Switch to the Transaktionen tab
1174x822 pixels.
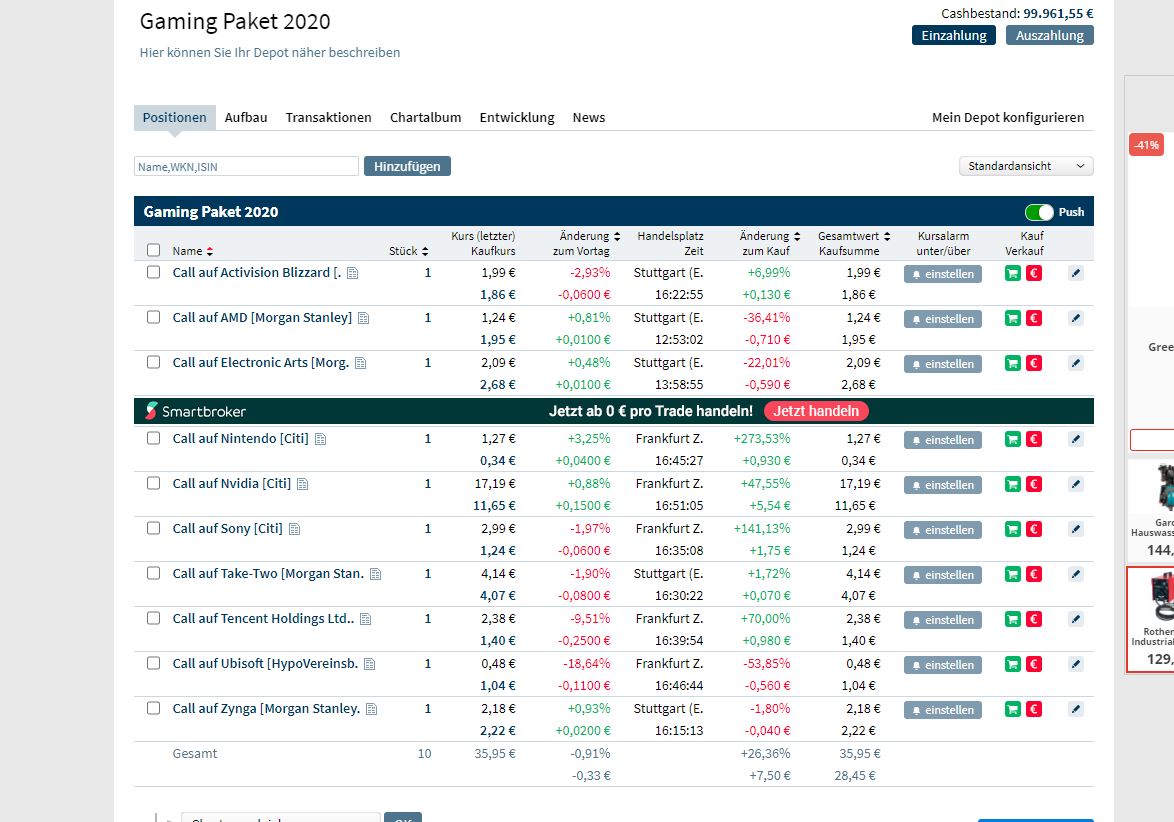[x=328, y=117]
